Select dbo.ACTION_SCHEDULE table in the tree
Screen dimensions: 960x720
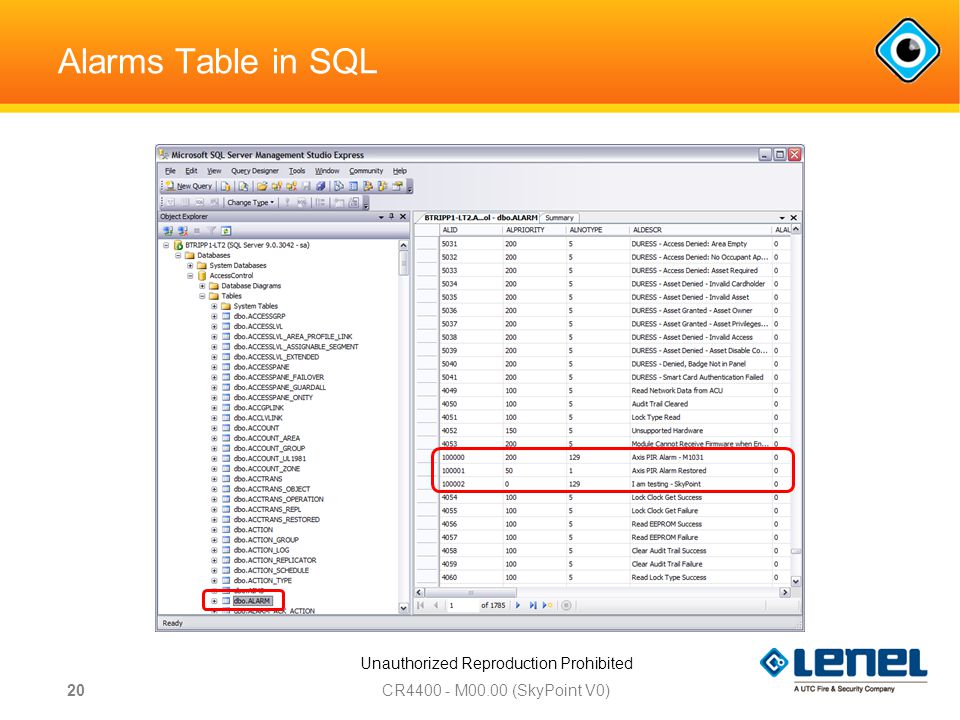(x=271, y=570)
